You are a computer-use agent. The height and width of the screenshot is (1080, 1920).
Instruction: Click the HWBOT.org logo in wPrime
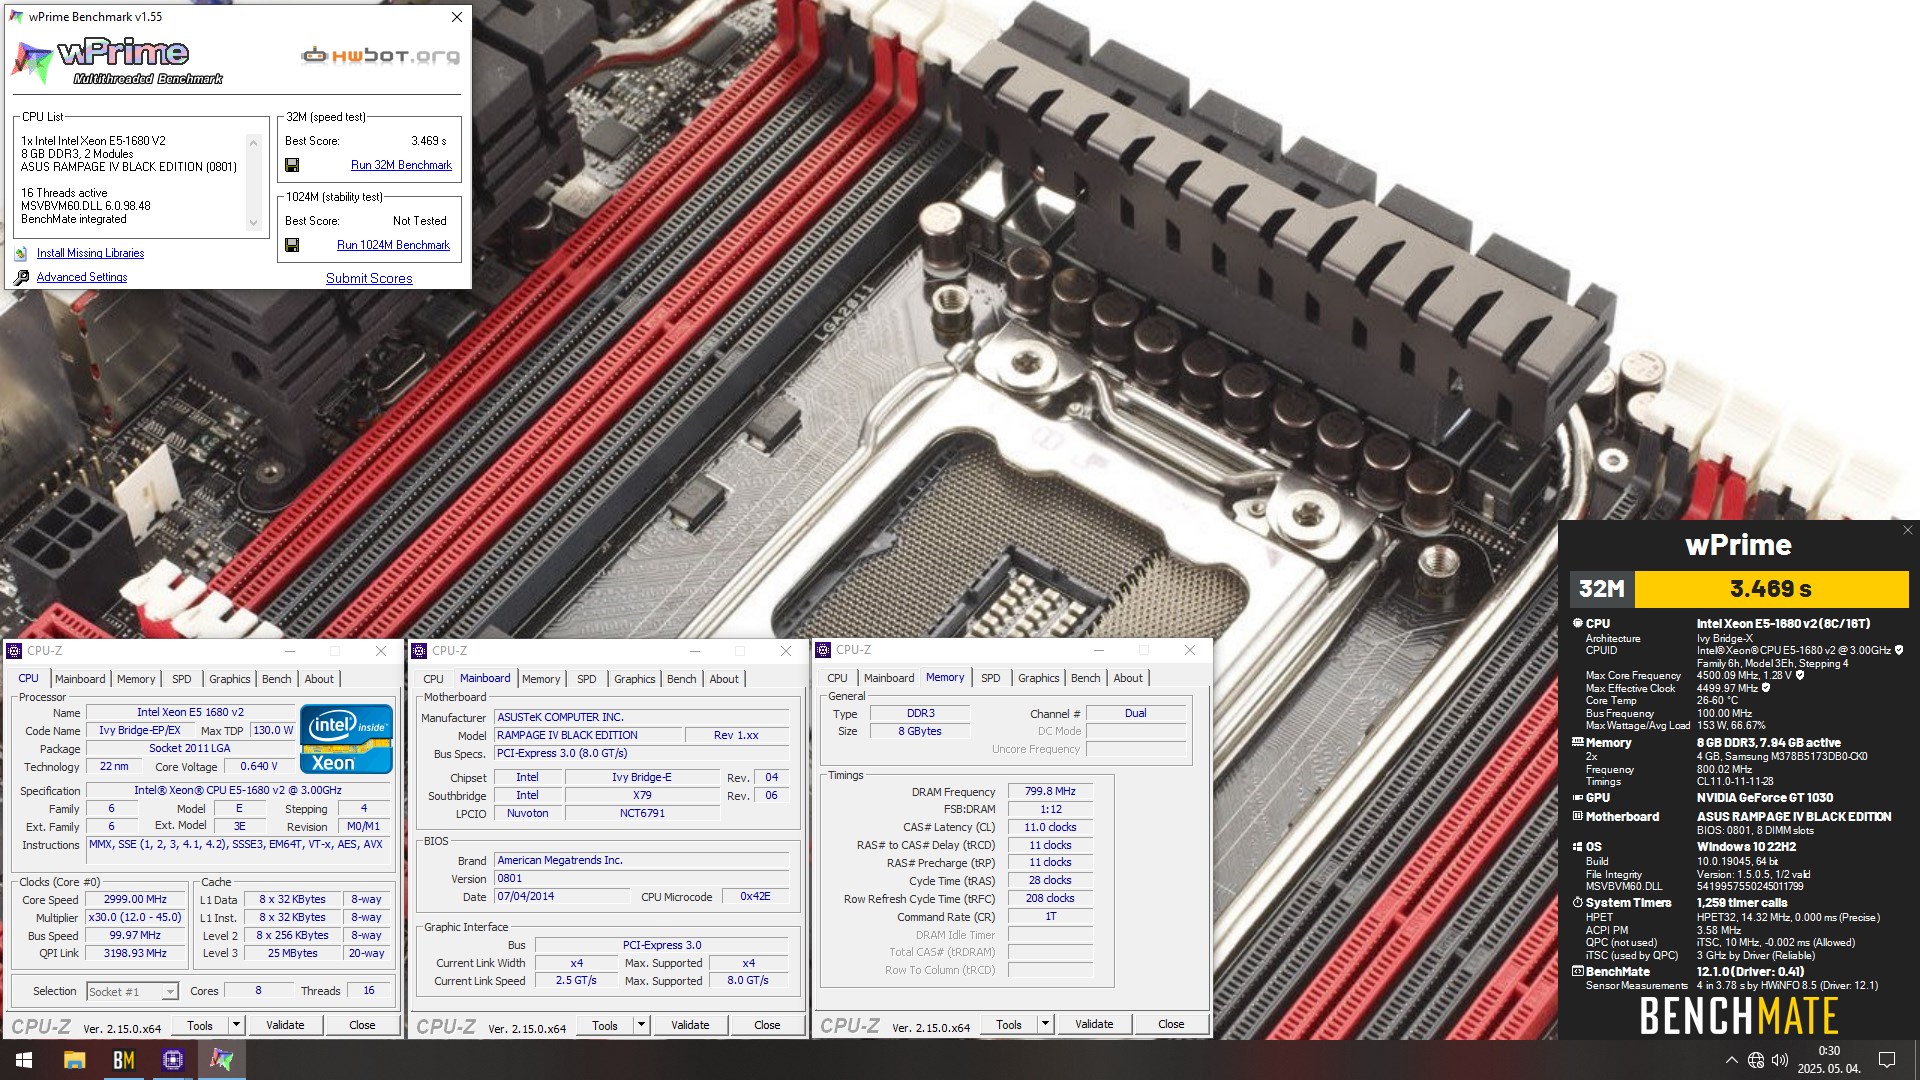[x=380, y=56]
